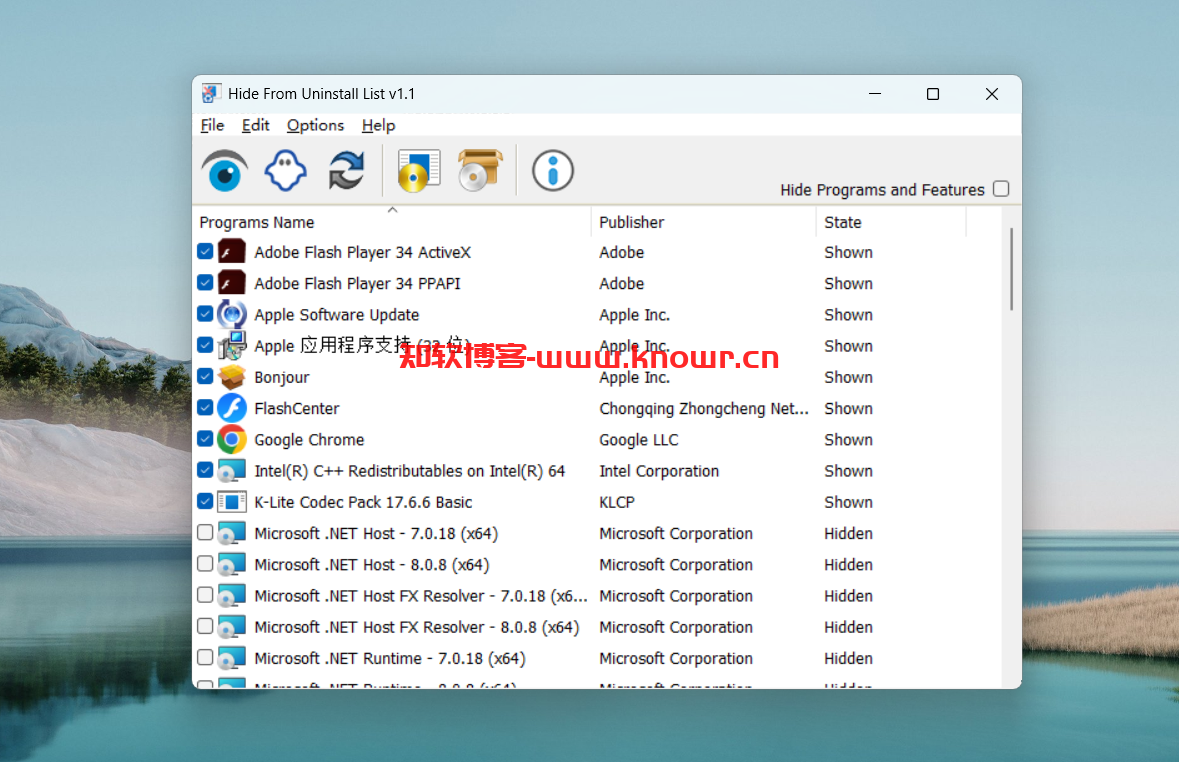
Task: Click the Bonjour package icon
Action: [x=232, y=377]
